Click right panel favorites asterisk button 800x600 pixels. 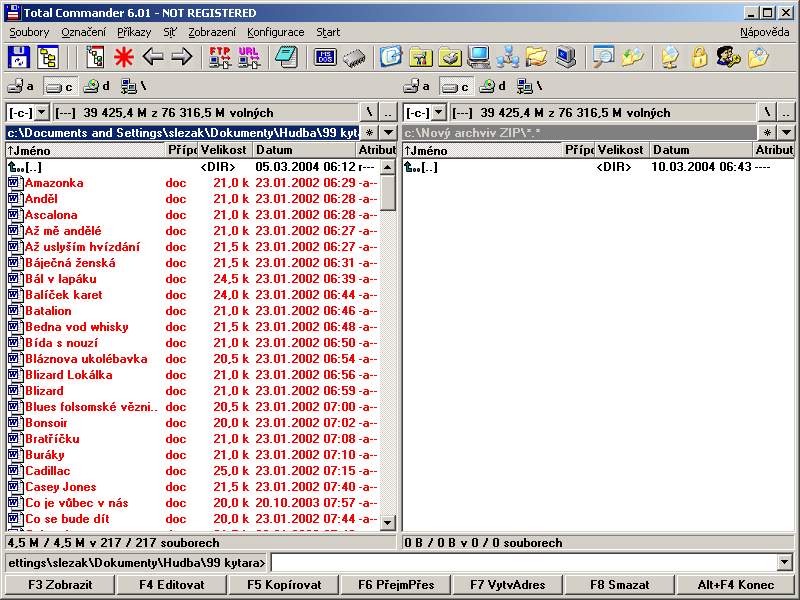click(767, 133)
